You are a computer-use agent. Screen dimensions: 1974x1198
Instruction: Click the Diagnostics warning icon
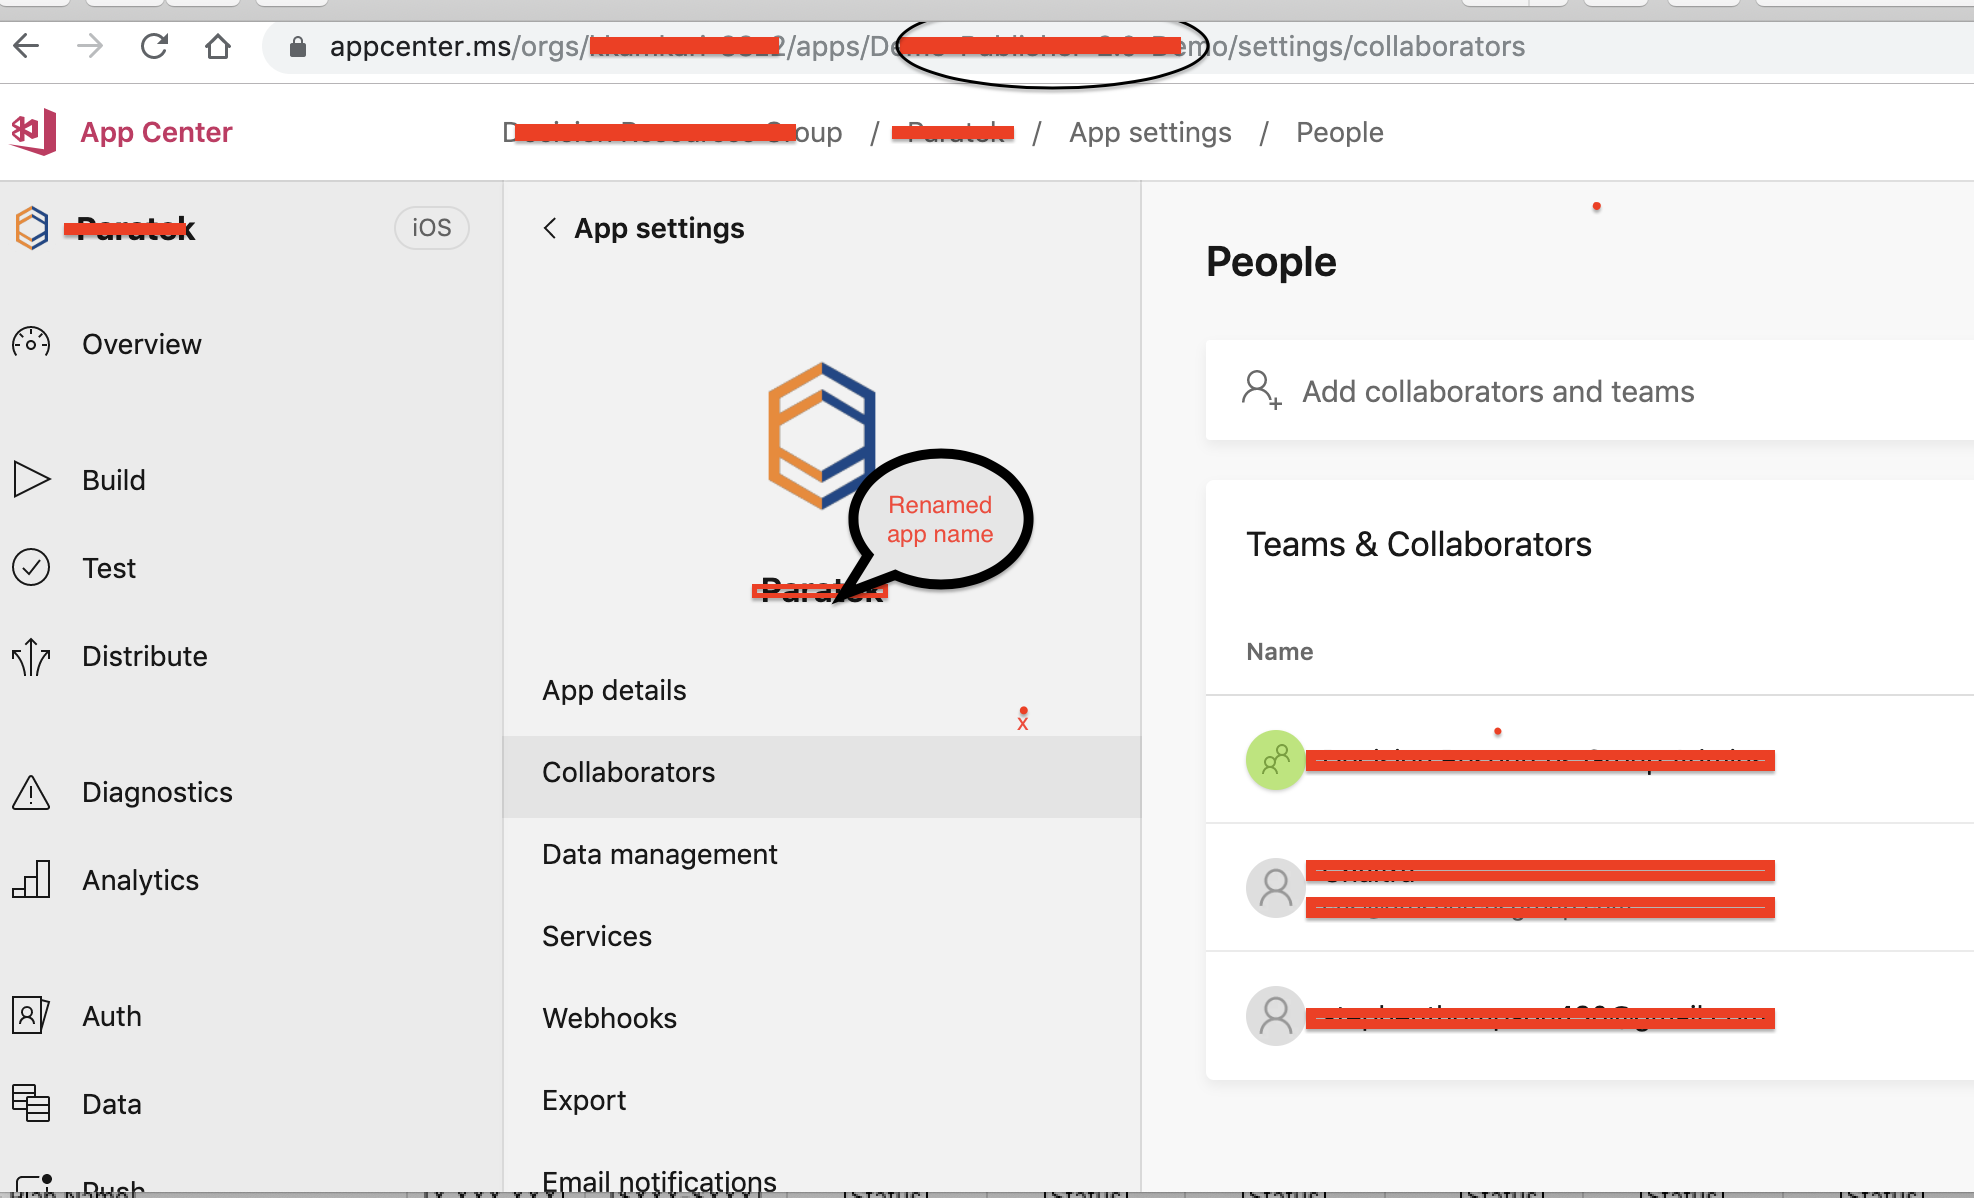coord(31,792)
